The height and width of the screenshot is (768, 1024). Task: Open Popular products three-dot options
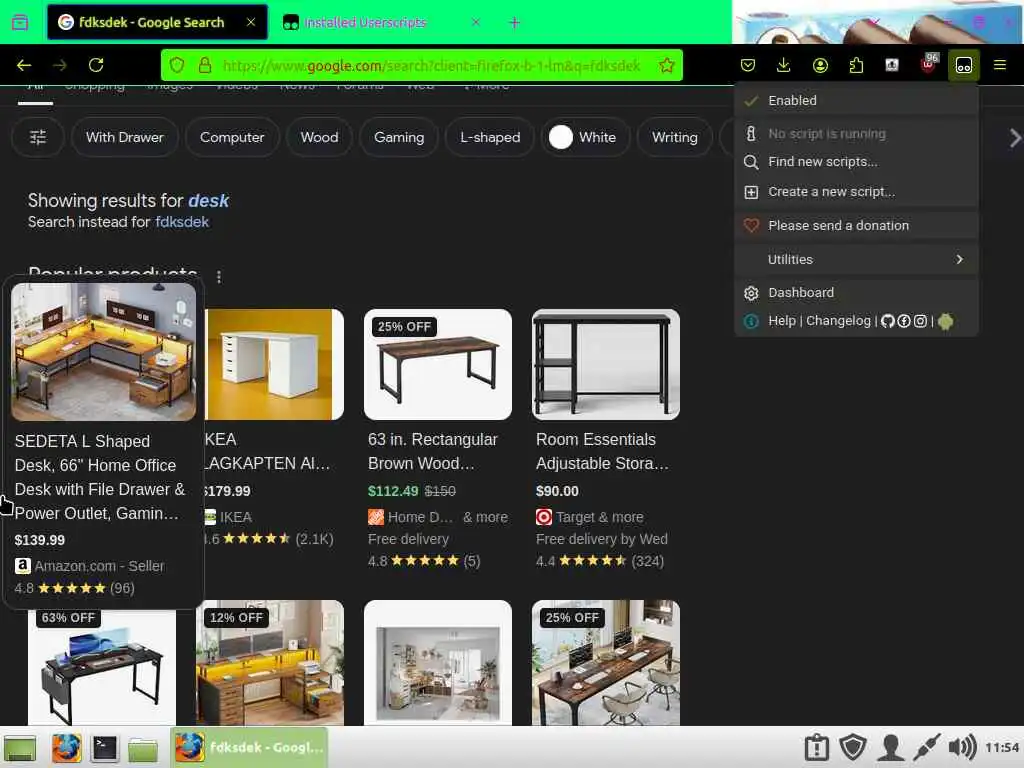[219, 277]
